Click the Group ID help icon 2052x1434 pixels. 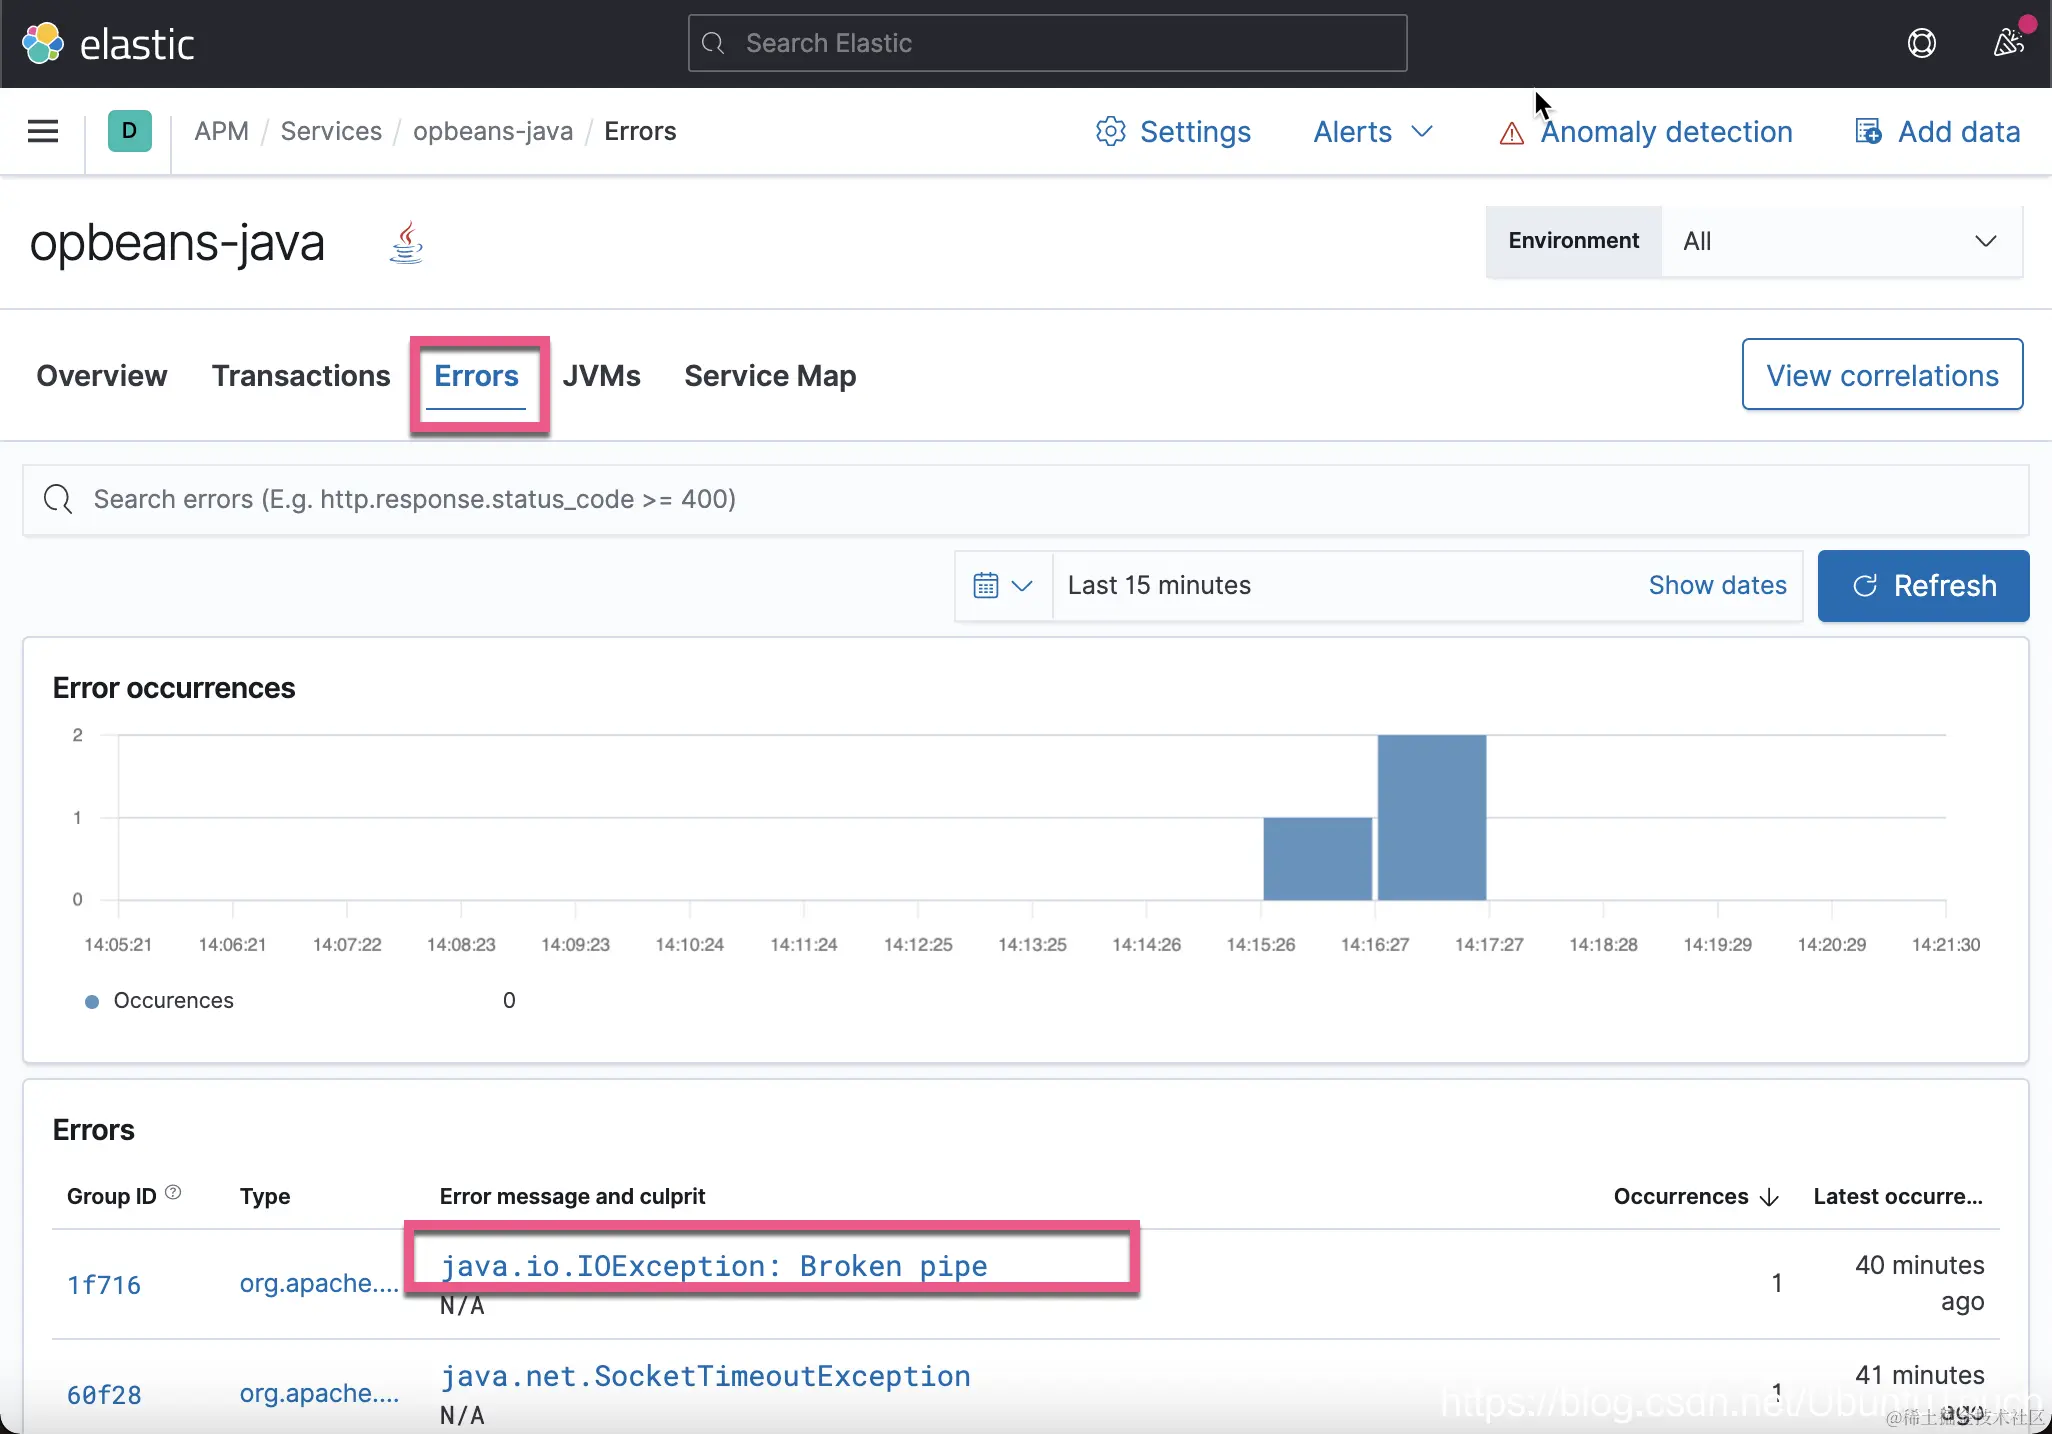point(173,1192)
